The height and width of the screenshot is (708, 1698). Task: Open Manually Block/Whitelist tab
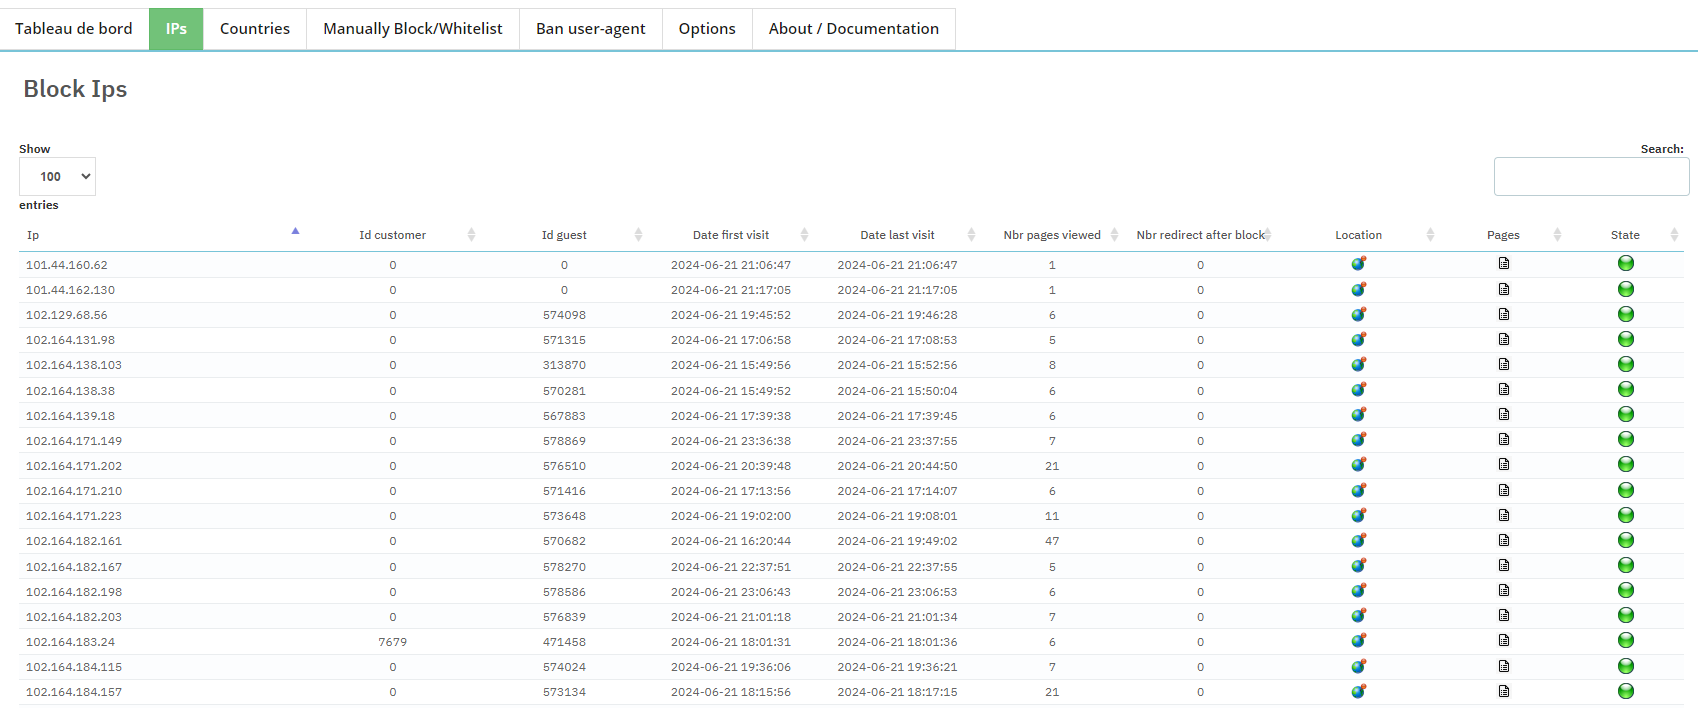[413, 29]
